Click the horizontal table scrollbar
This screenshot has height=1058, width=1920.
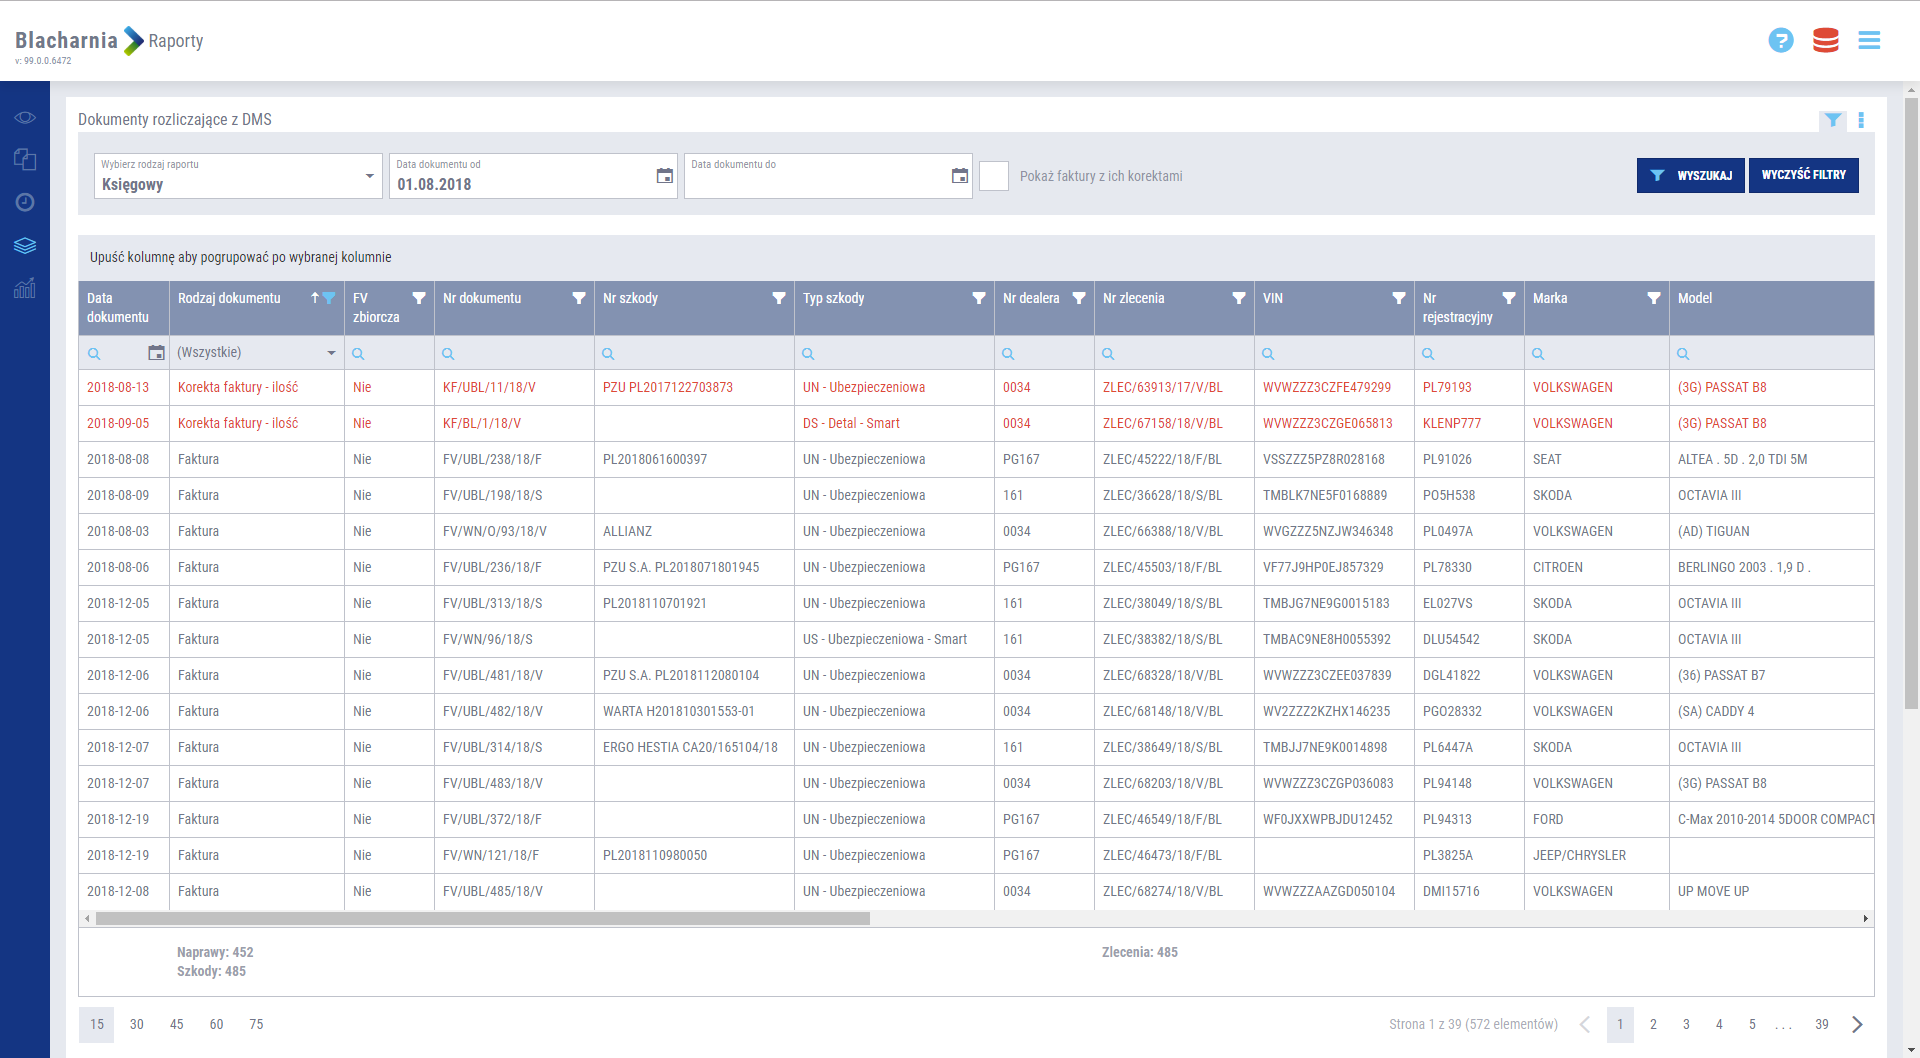coord(482,918)
